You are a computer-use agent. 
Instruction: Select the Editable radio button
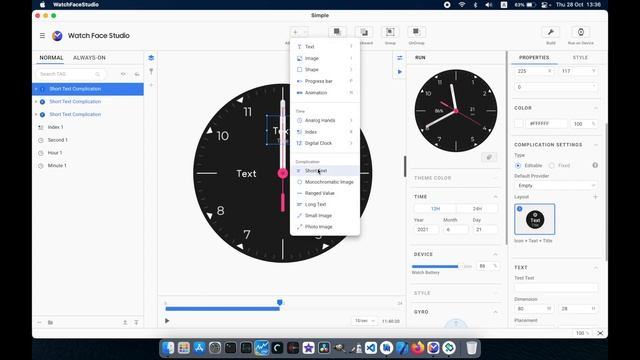pos(518,166)
